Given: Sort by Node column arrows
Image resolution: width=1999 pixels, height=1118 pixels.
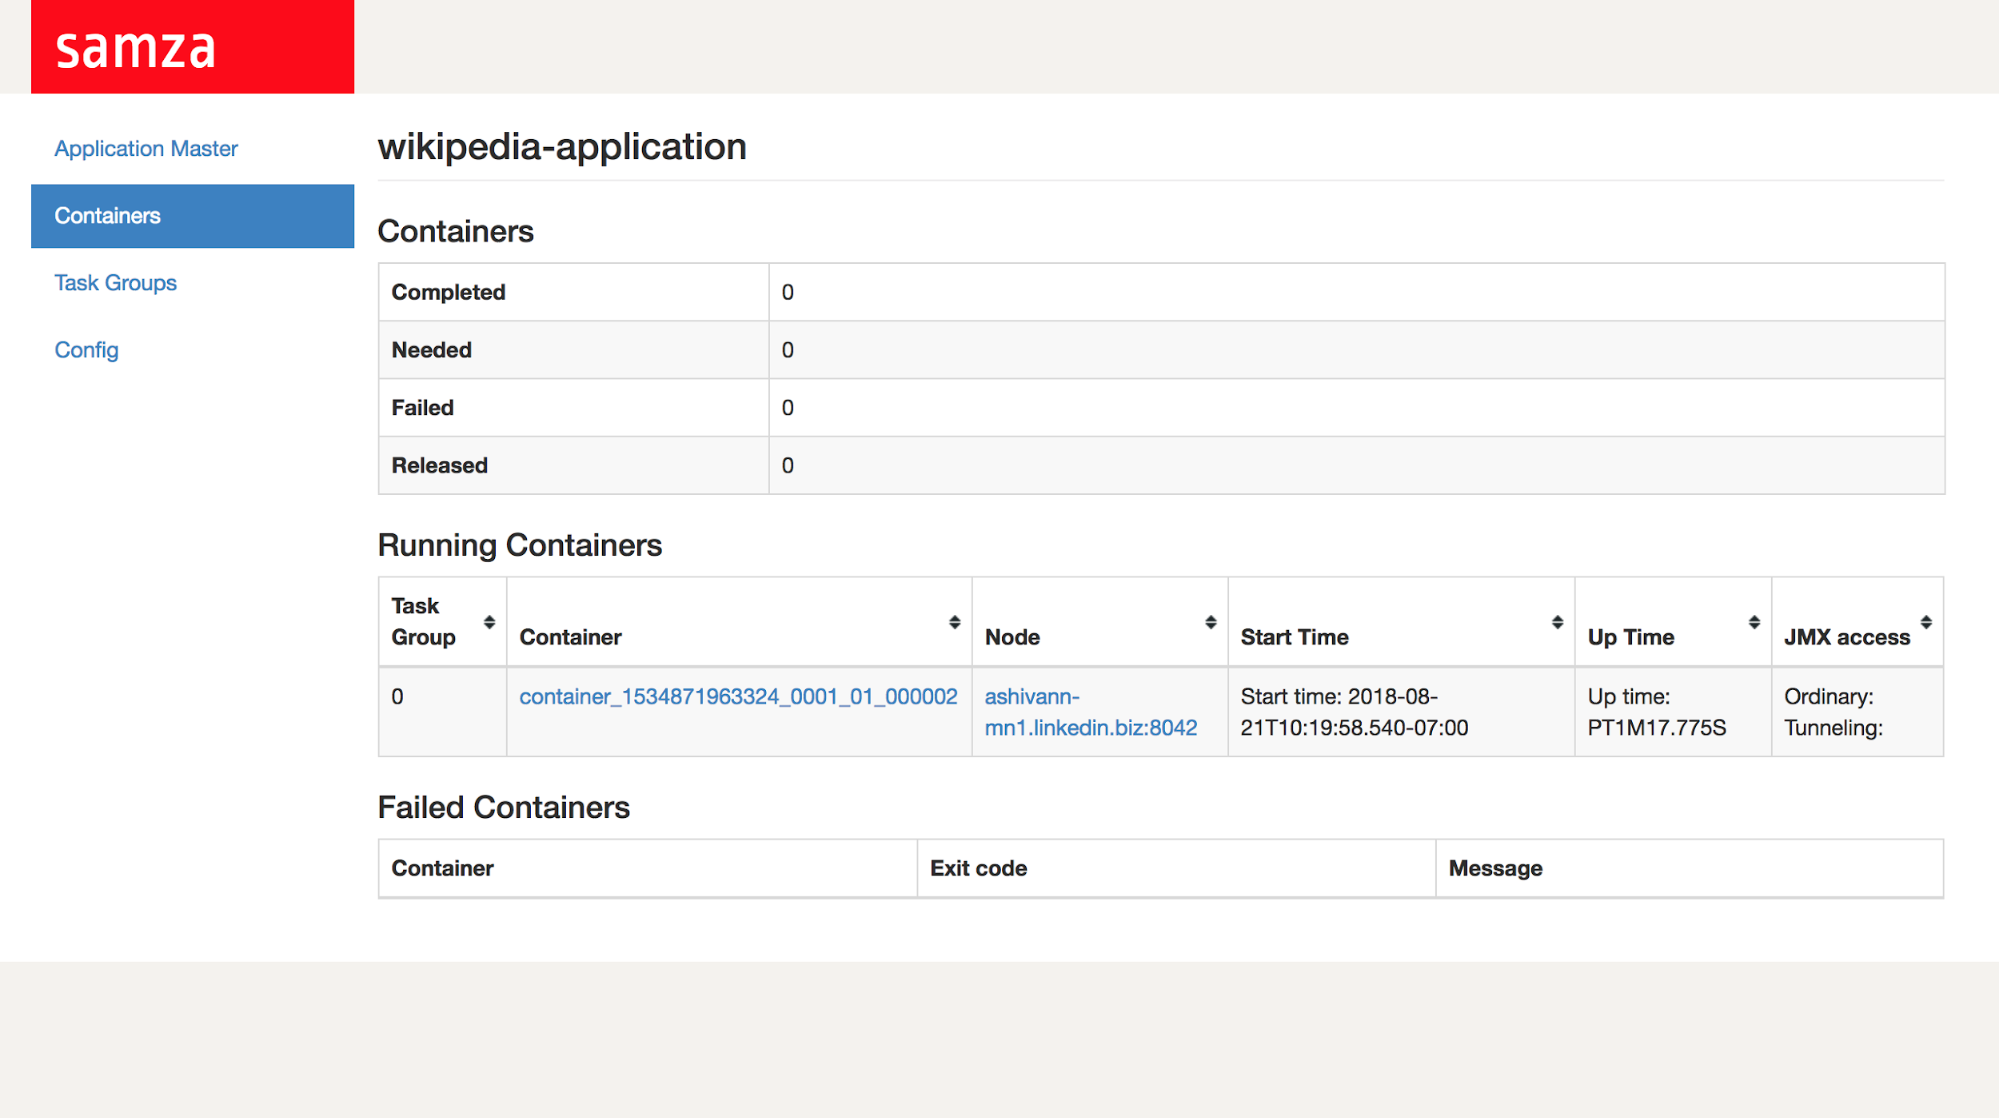Looking at the screenshot, I should coord(1210,622).
